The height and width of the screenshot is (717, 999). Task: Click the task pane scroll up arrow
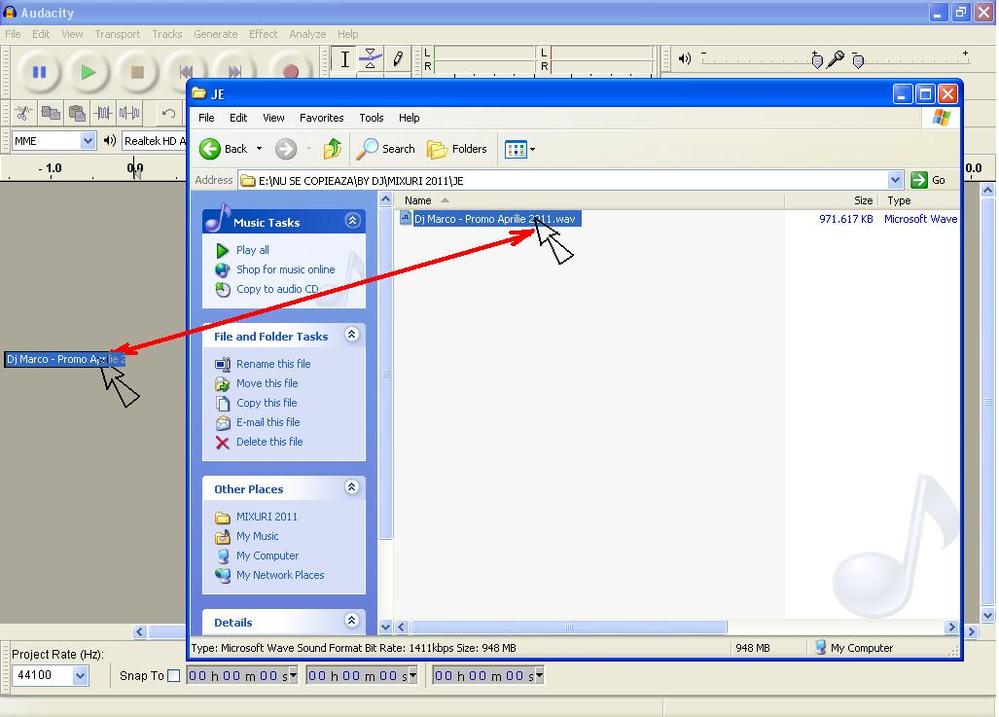(x=385, y=199)
